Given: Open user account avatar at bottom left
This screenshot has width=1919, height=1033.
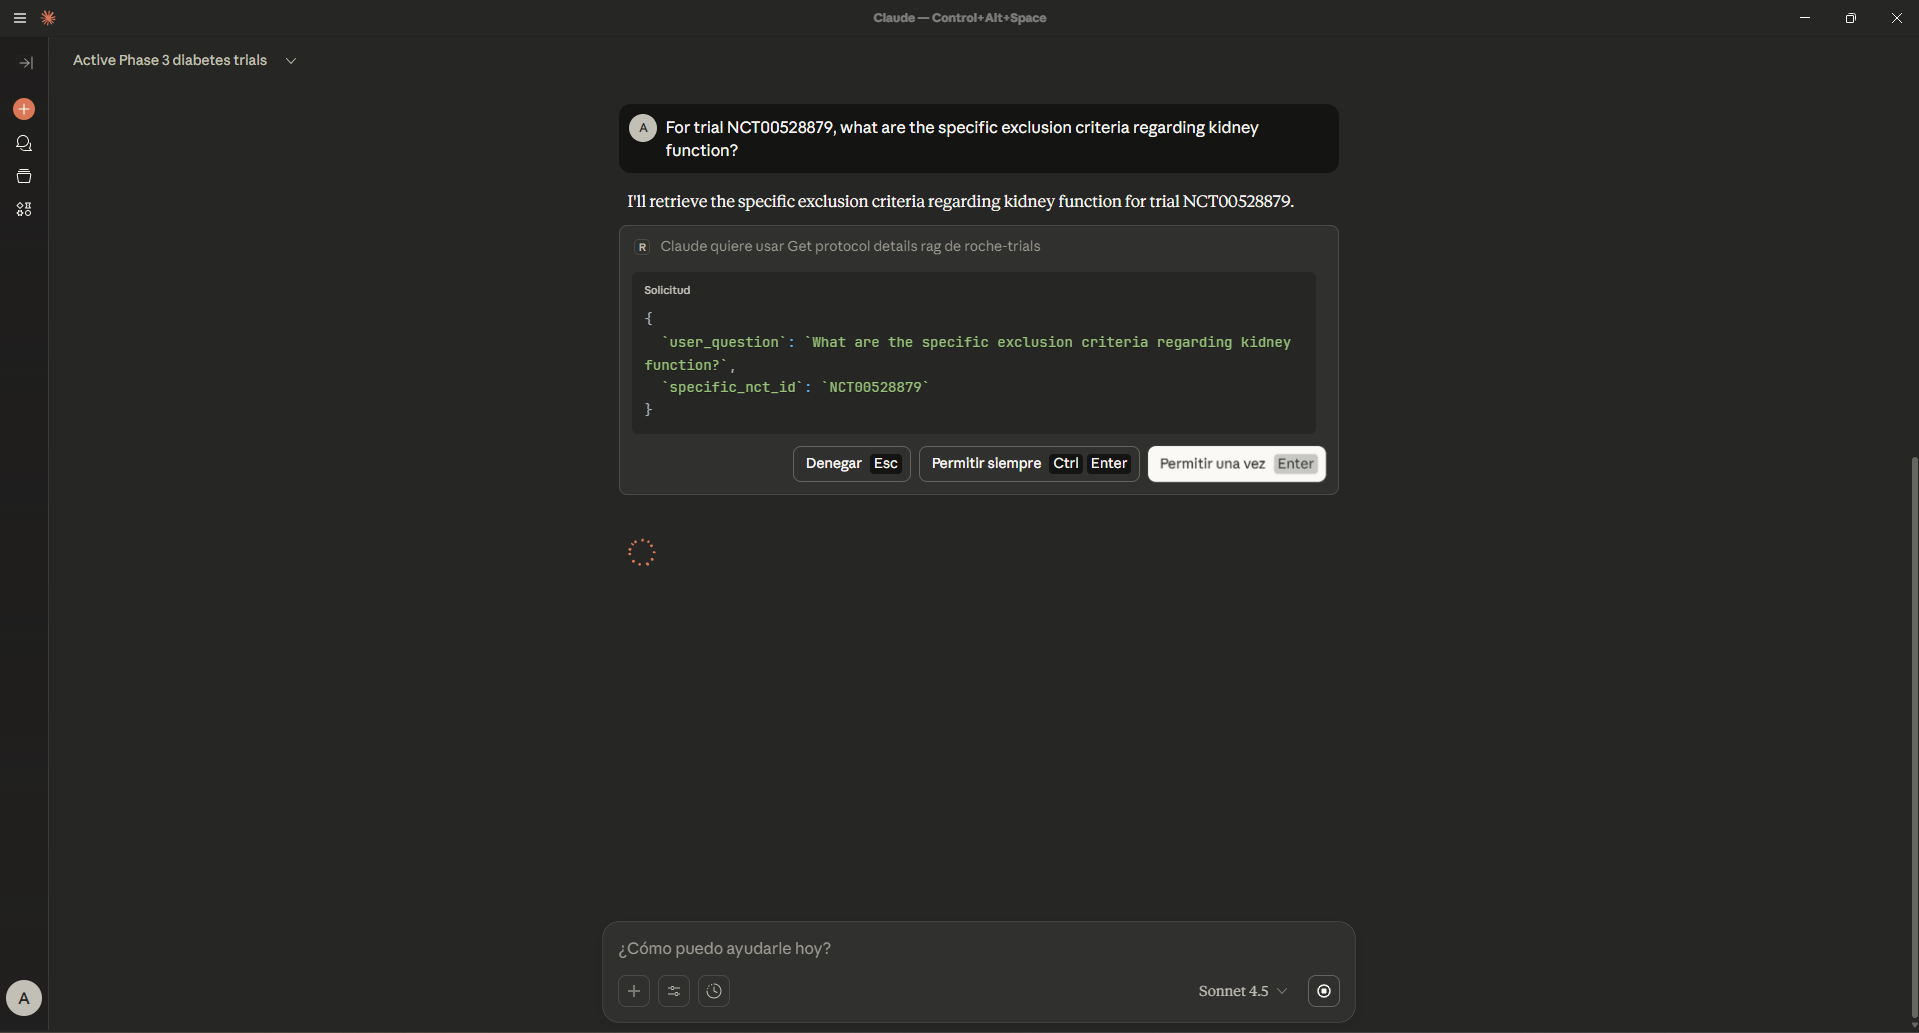Looking at the screenshot, I should point(24,997).
